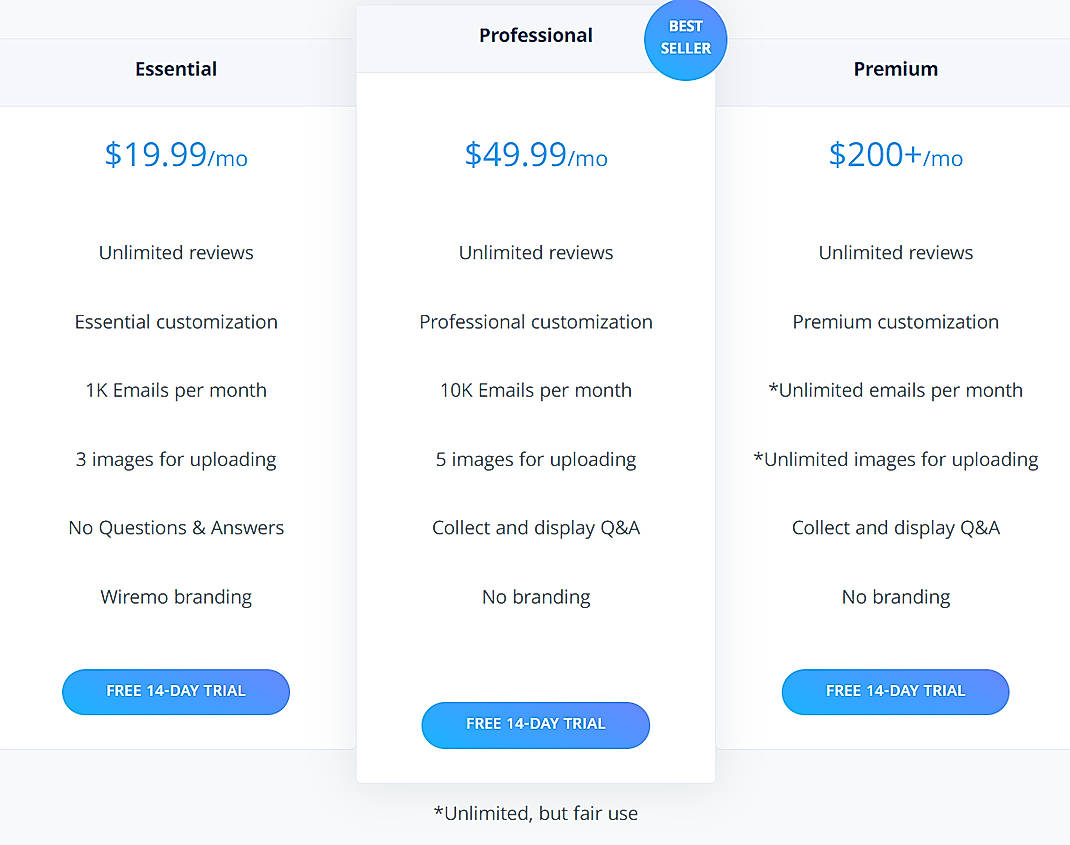Click the Wiremo branding feature text
Screen dimensions: 1070x845
[x=176, y=596]
